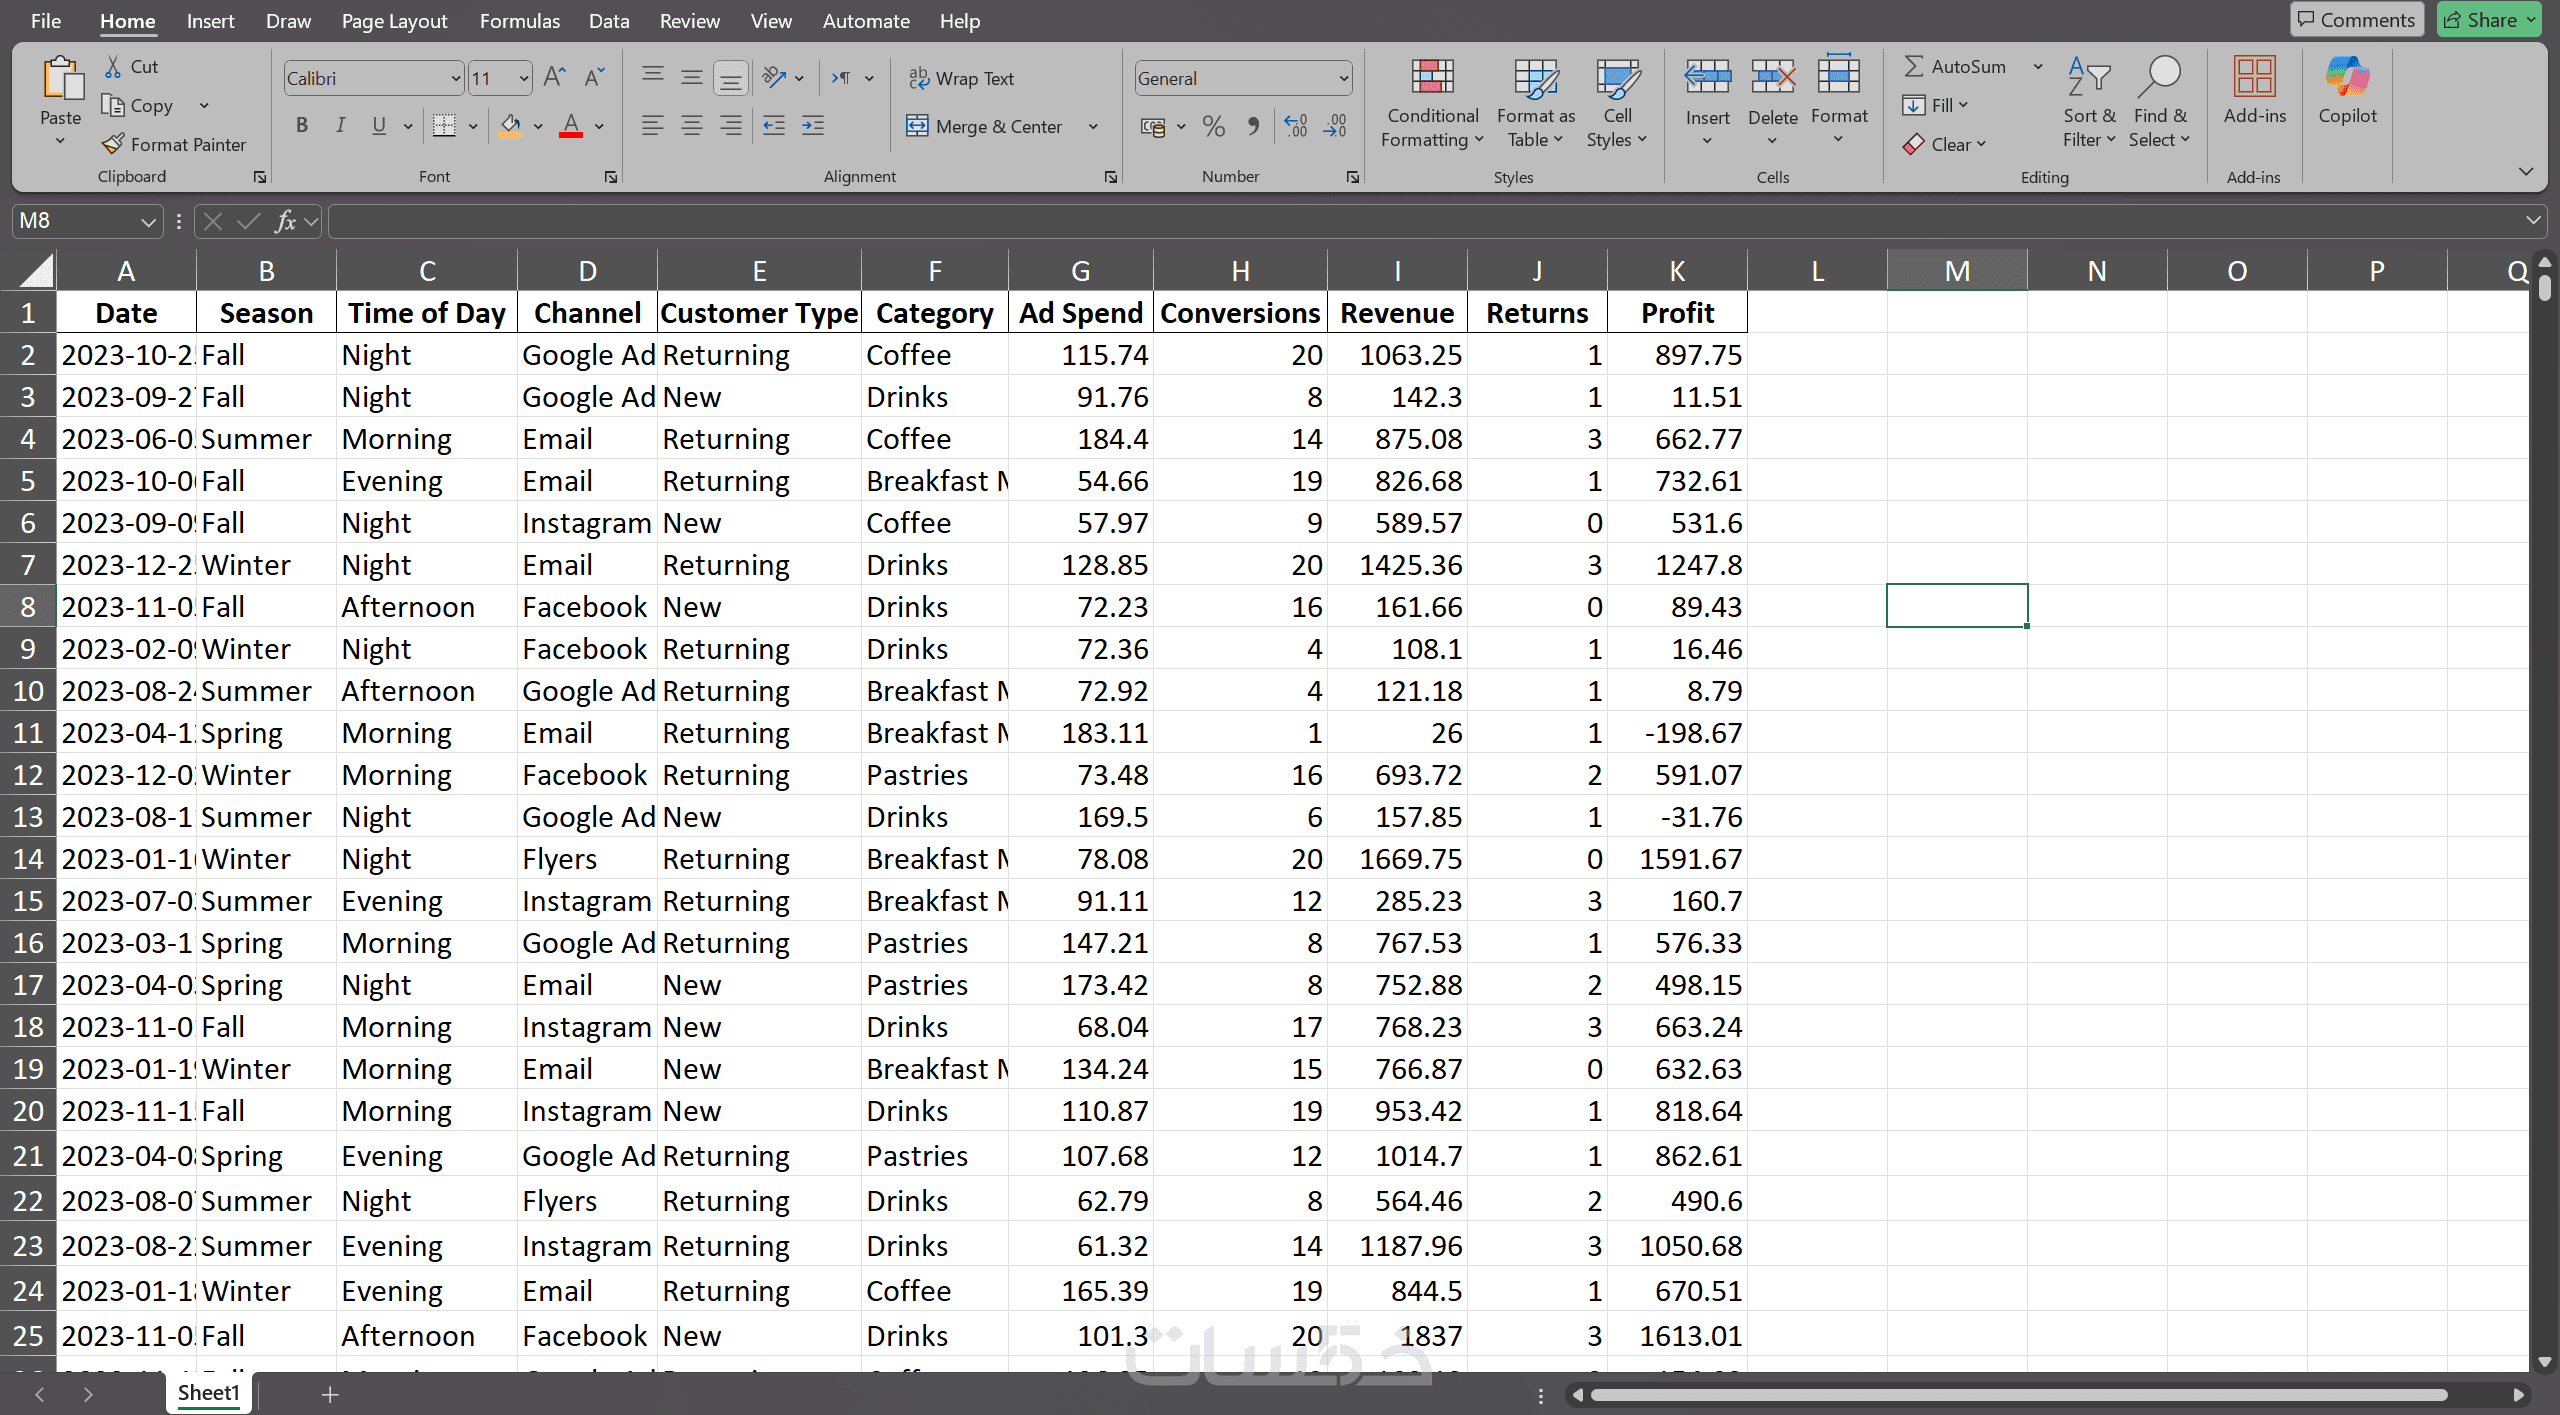This screenshot has height=1415, width=2560.
Task: Toggle Wrap Text for the cell
Action: (x=961, y=78)
